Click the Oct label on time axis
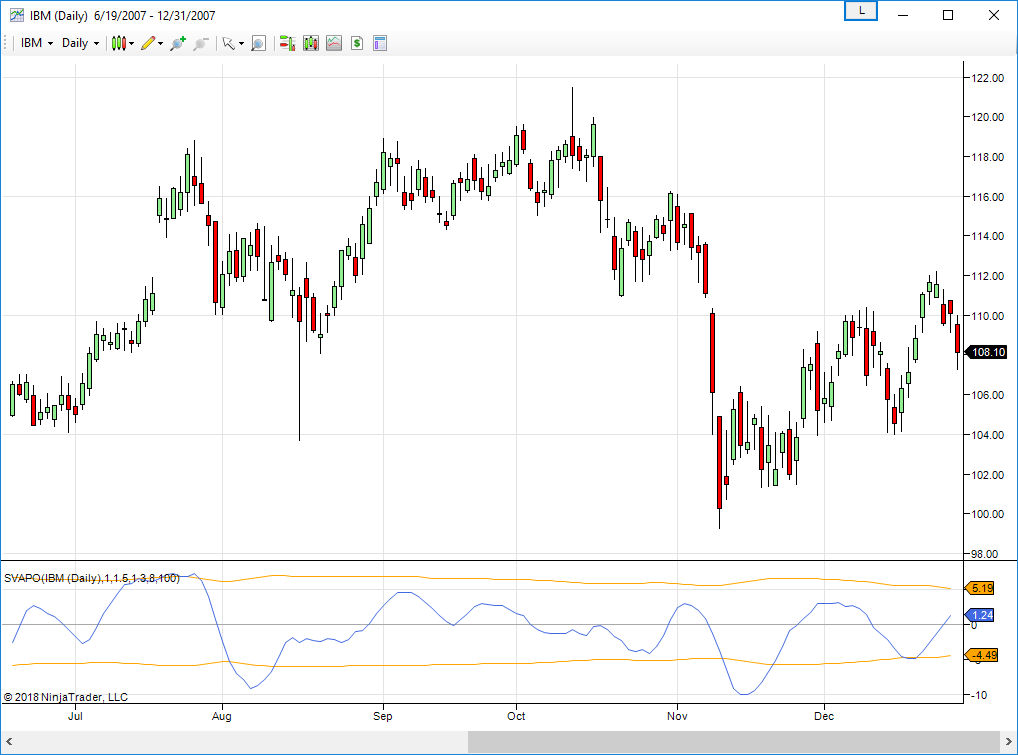The height and width of the screenshot is (755, 1018). [x=516, y=716]
